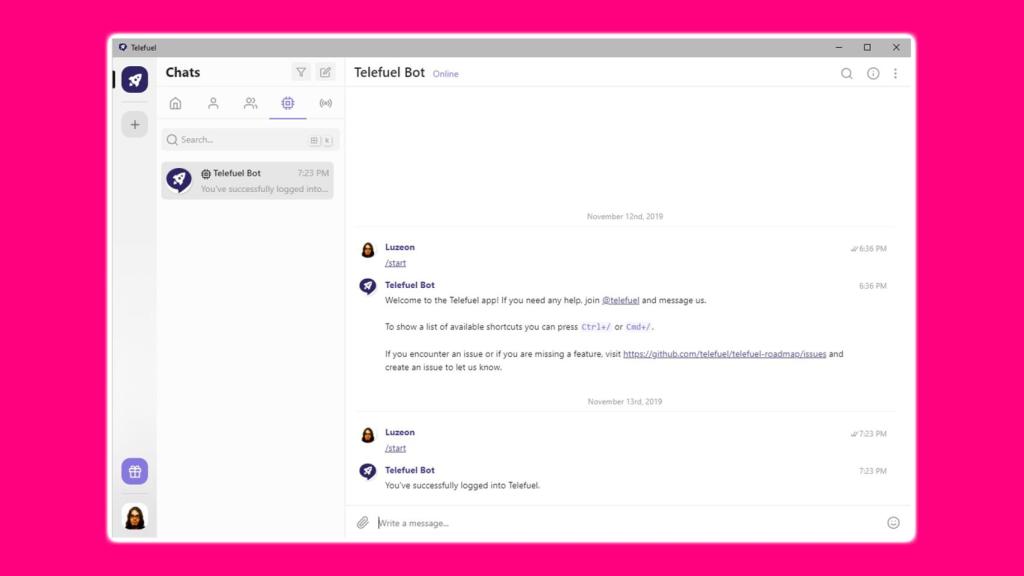Open emoji picker smiley icon

(x=893, y=523)
